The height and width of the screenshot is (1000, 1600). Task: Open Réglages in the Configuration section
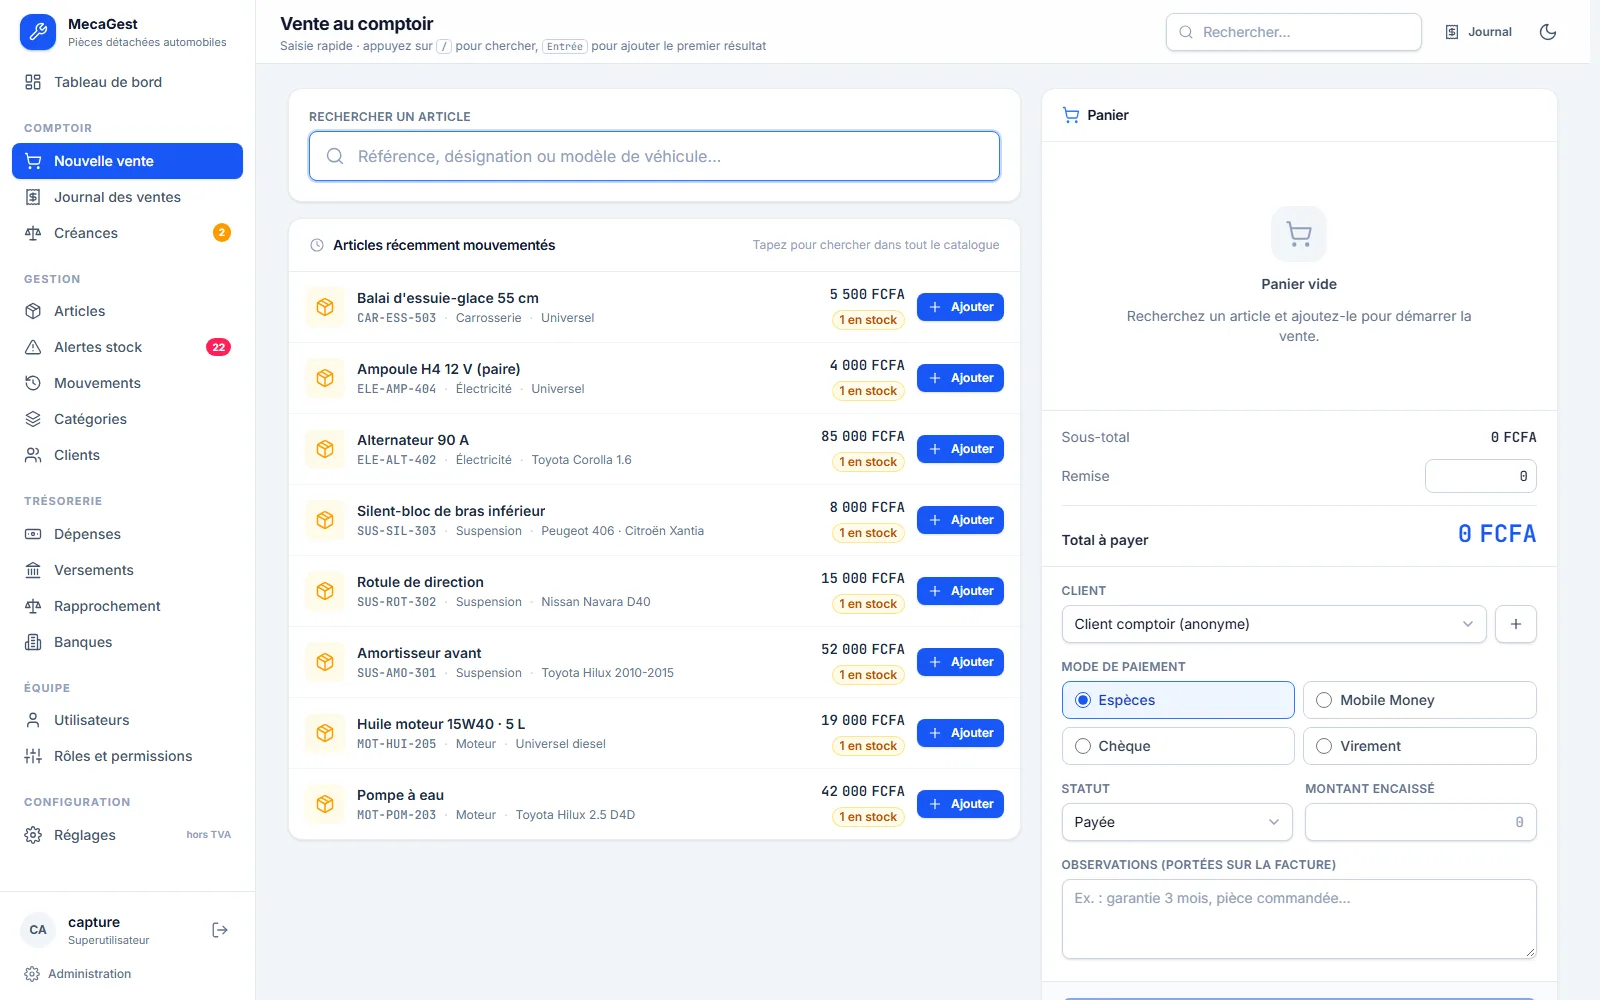pyautogui.click(x=127, y=835)
